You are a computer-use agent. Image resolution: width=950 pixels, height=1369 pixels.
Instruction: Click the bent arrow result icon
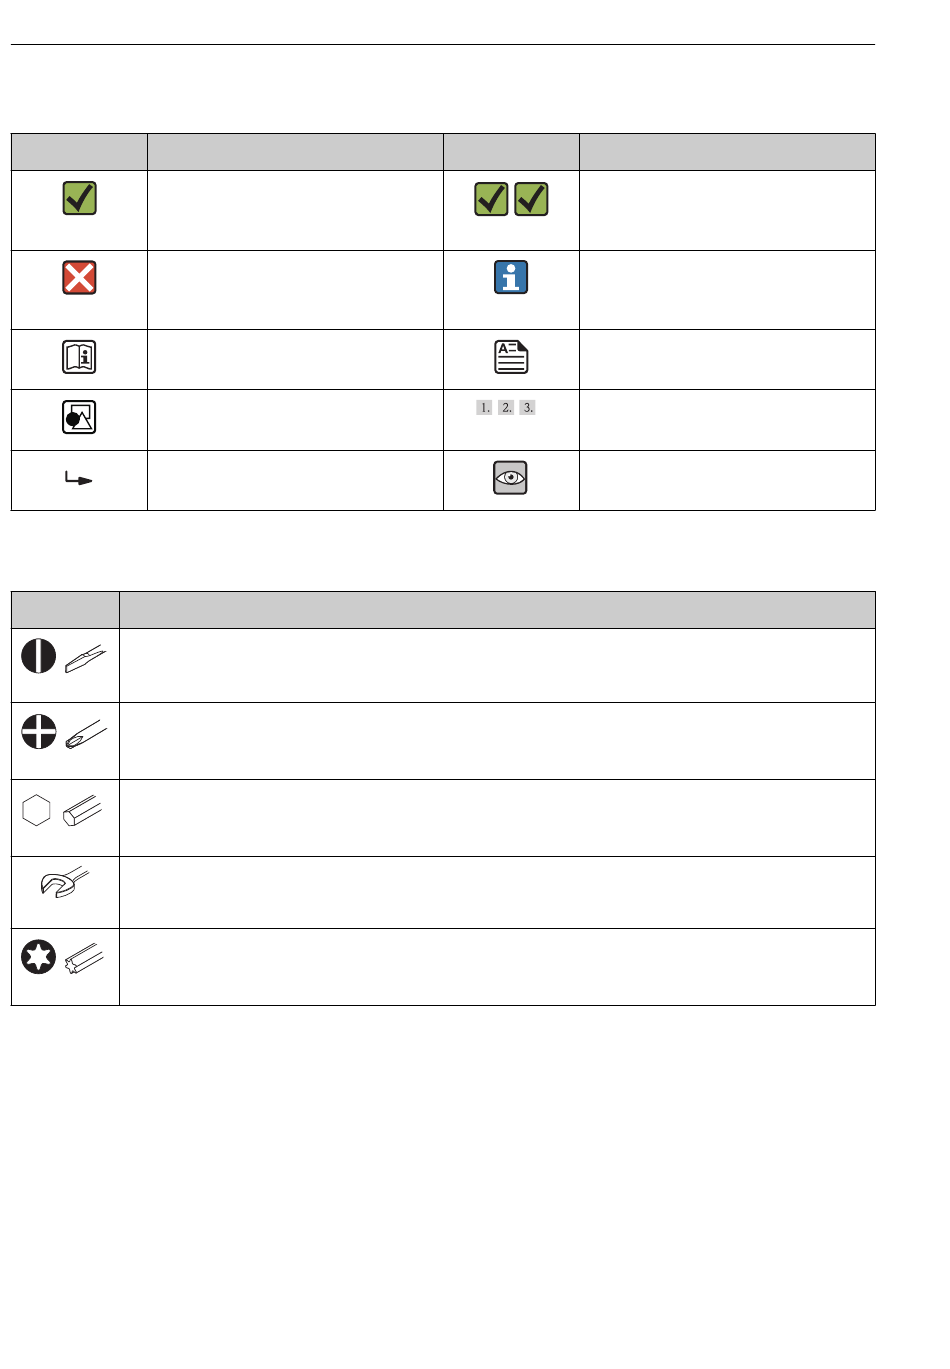pos(79,479)
